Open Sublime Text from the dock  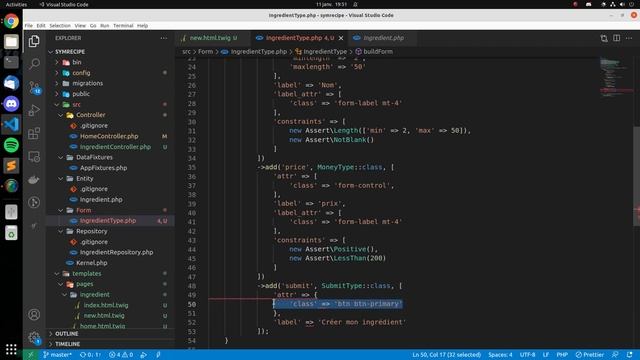coord(11,165)
